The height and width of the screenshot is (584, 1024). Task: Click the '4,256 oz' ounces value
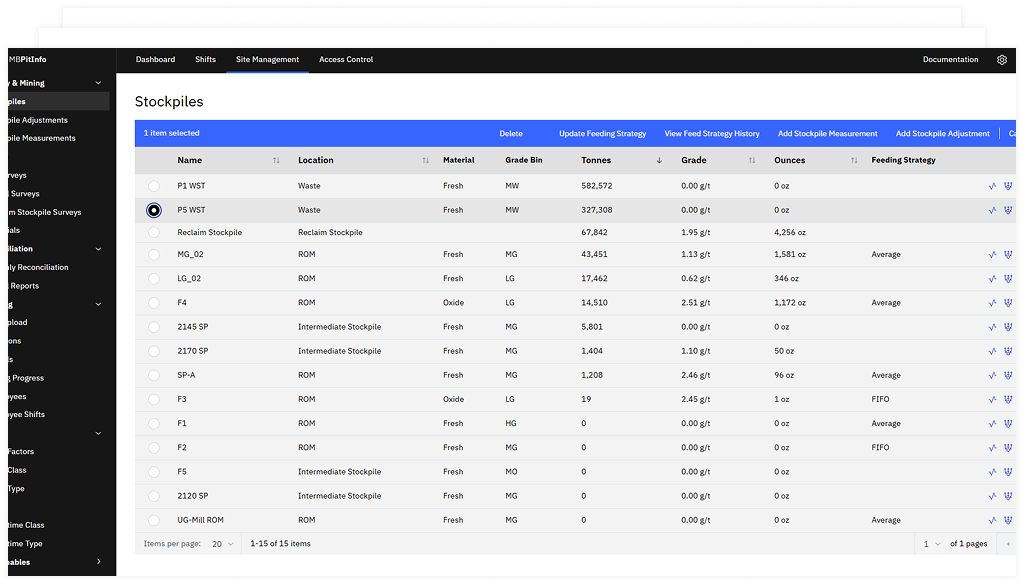790,233
